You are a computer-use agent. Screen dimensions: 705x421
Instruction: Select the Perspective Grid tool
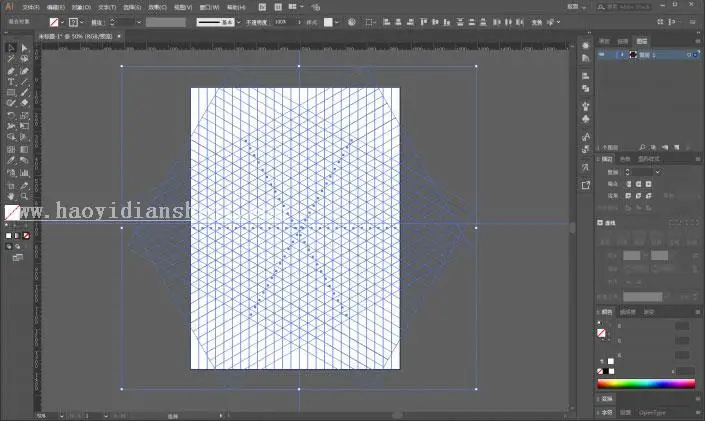24,137
